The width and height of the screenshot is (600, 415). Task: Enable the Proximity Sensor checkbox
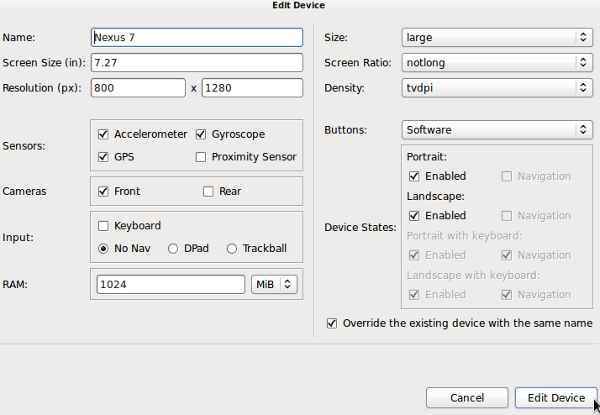[x=201, y=157]
